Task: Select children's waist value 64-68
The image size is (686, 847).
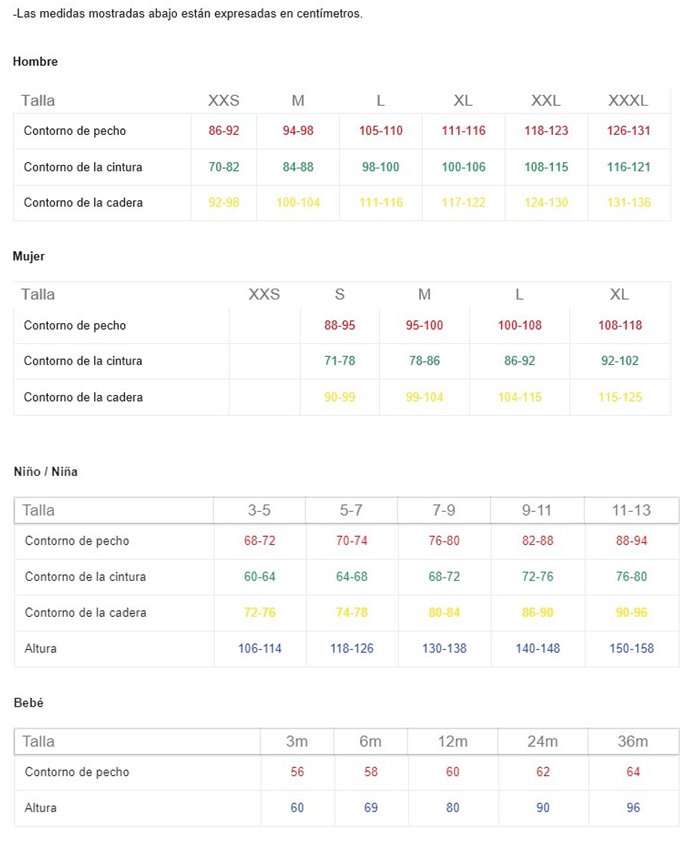Action: (x=352, y=577)
